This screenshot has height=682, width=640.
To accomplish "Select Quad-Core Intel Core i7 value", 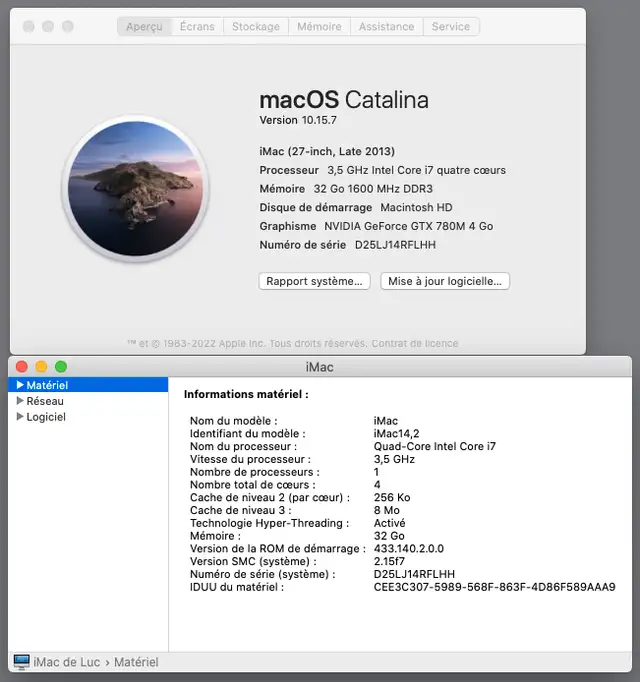I will pyautogui.click(x=435, y=446).
